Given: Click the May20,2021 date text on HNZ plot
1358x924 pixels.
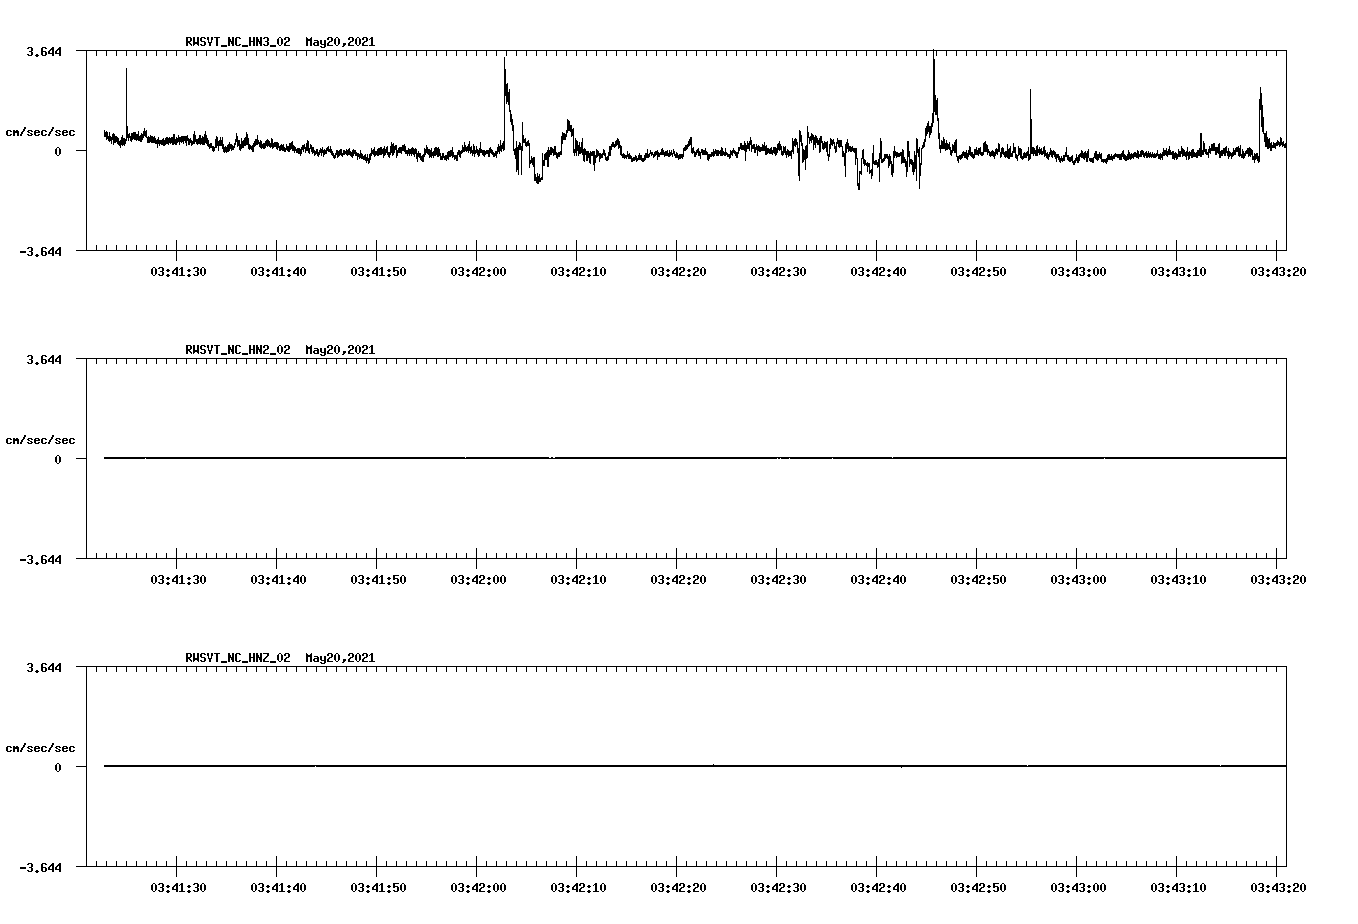Looking at the screenshot, I should click(x=339, y=657).
